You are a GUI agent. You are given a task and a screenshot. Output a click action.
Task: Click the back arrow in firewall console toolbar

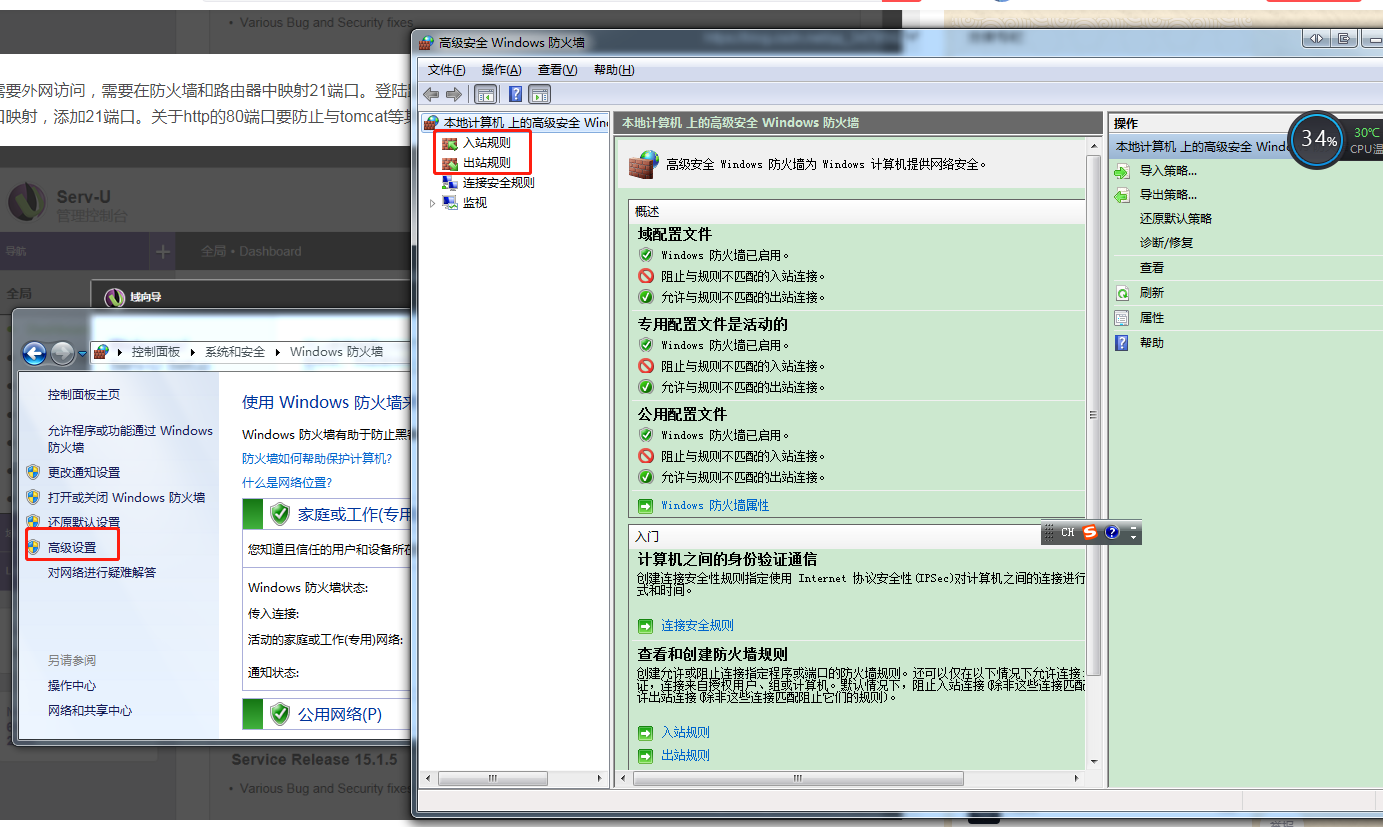click(431, 94)
